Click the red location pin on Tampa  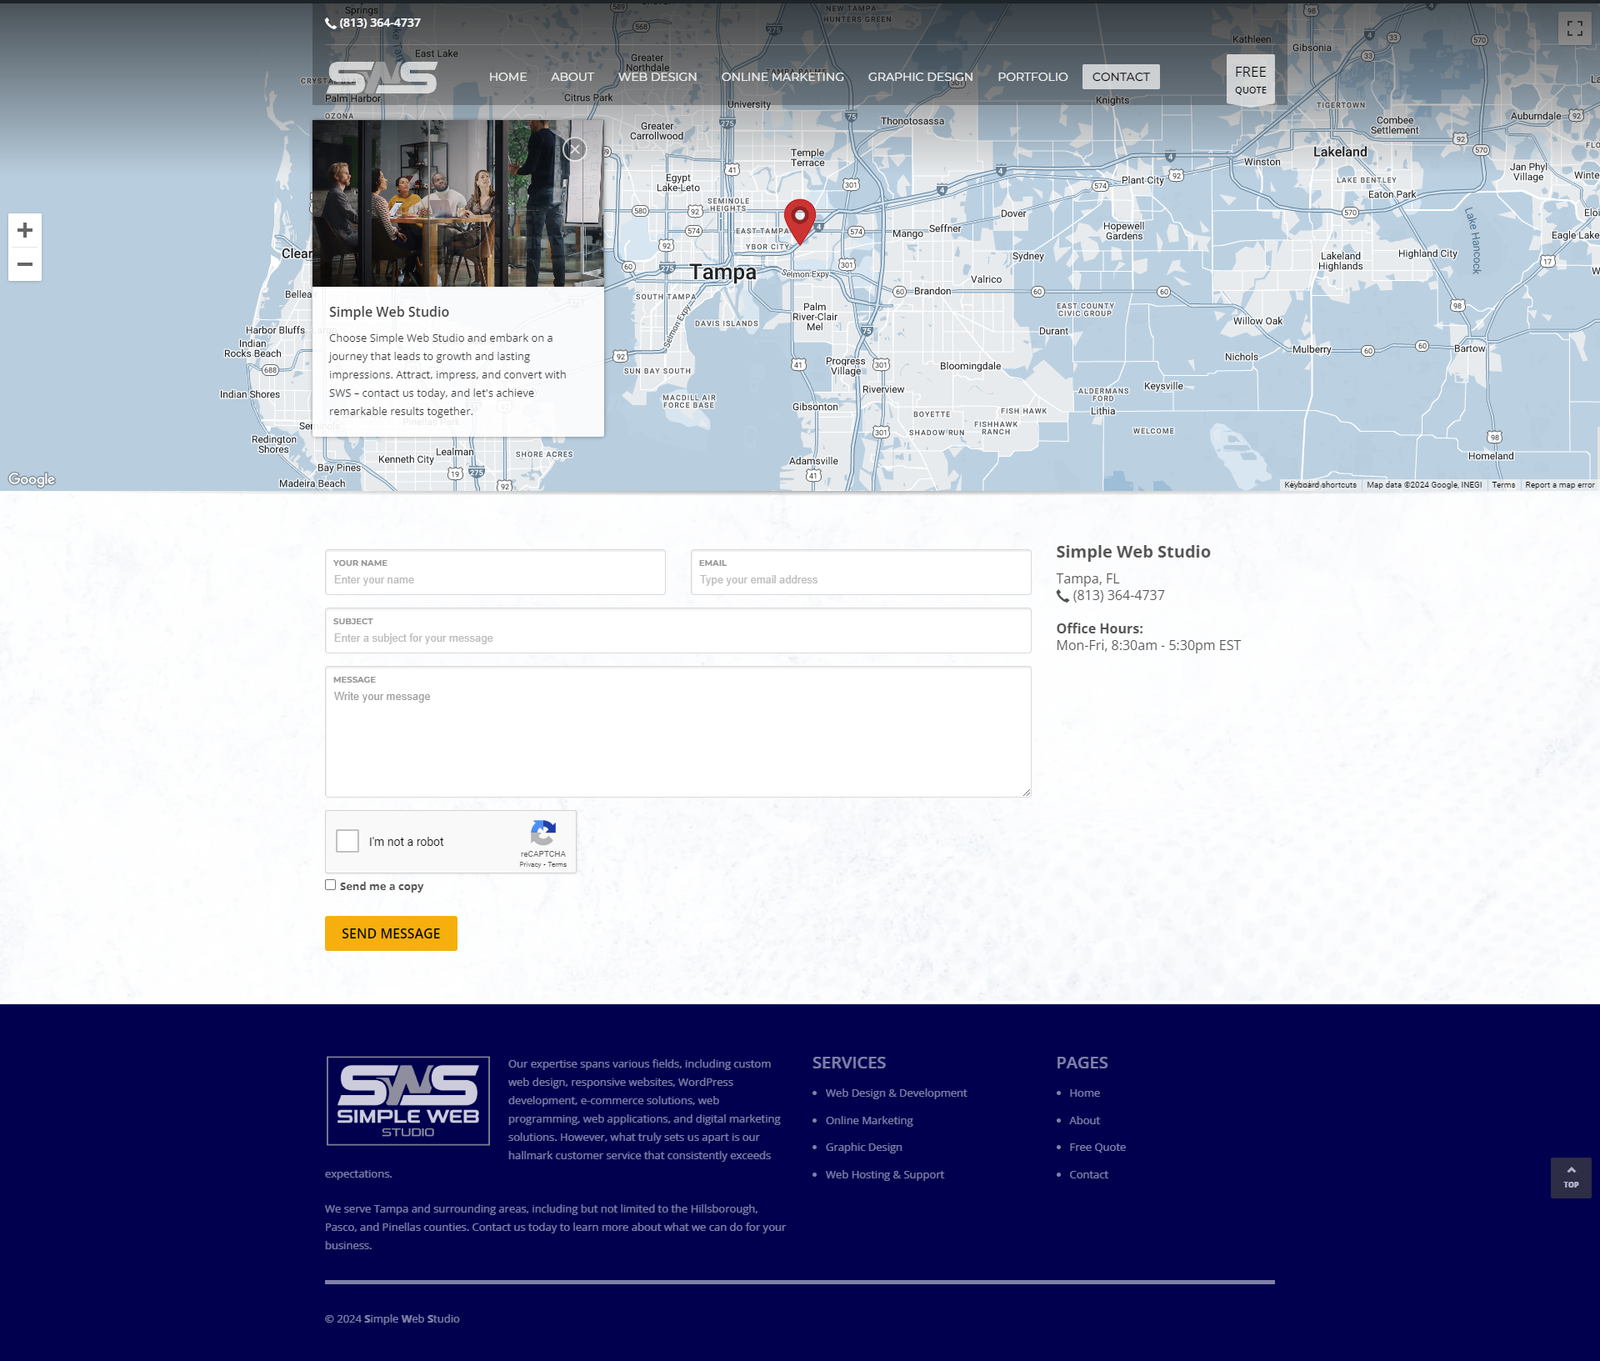point(800,221)
